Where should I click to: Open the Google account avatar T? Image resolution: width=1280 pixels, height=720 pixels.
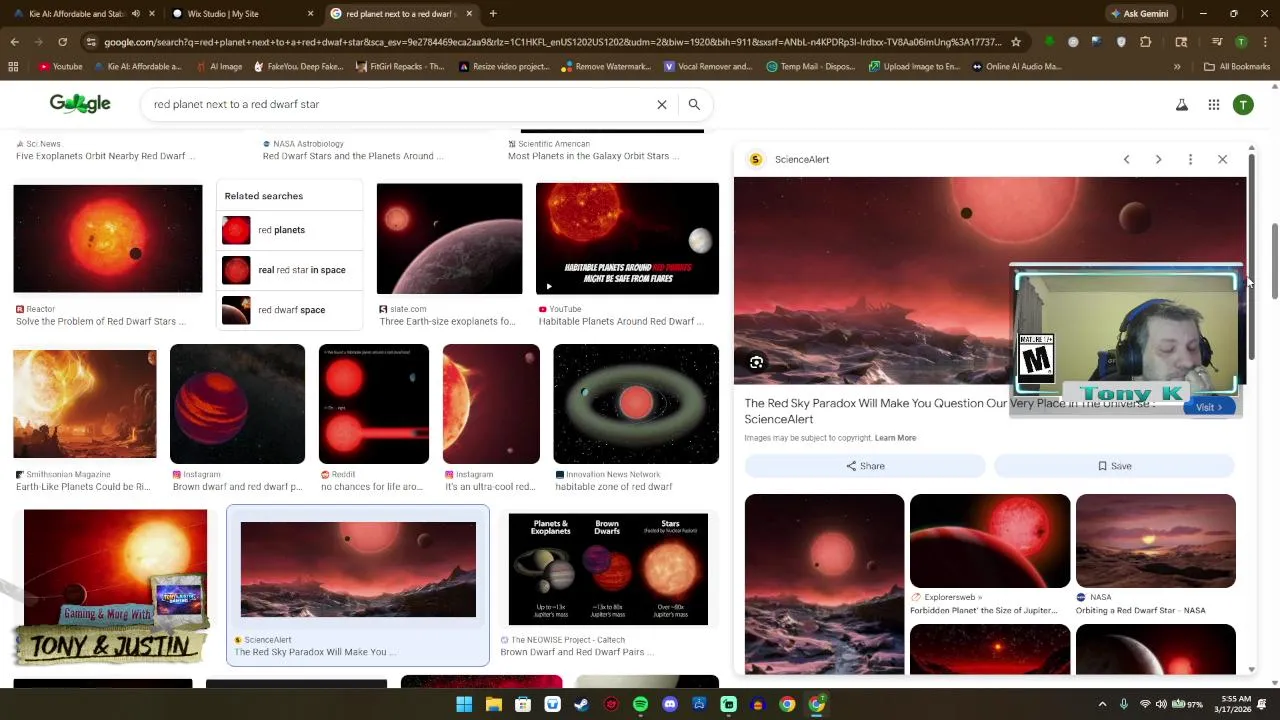point(1243,104)
